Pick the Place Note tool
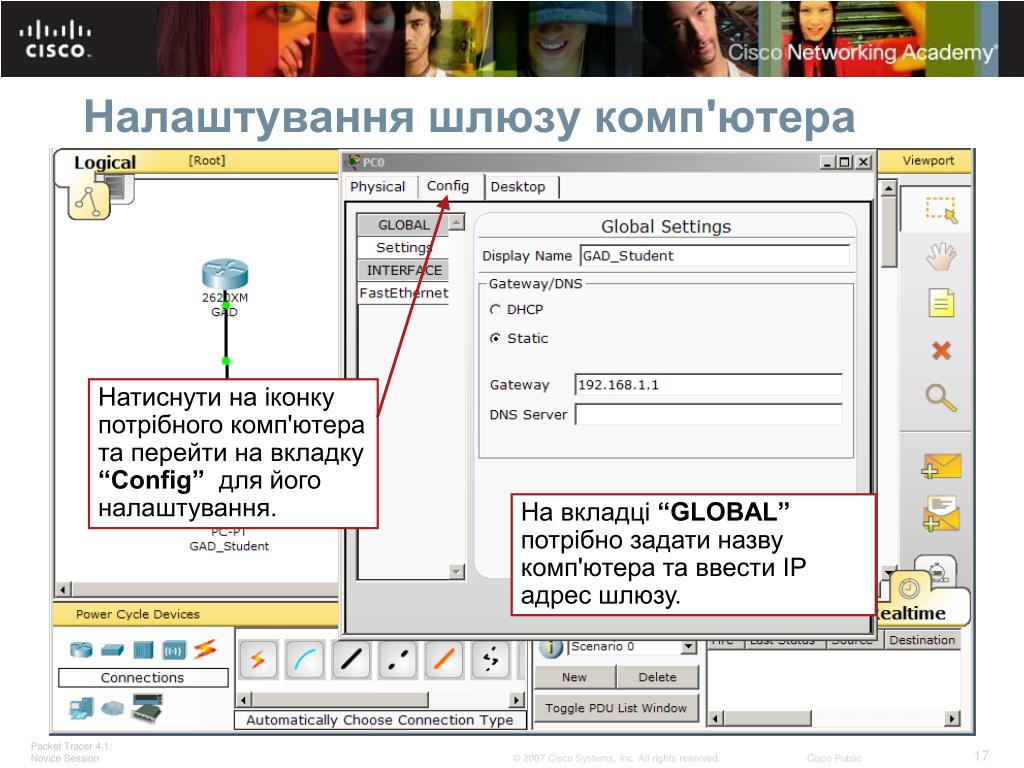This screenshot has height=768, width=1024. coord(941,303)
